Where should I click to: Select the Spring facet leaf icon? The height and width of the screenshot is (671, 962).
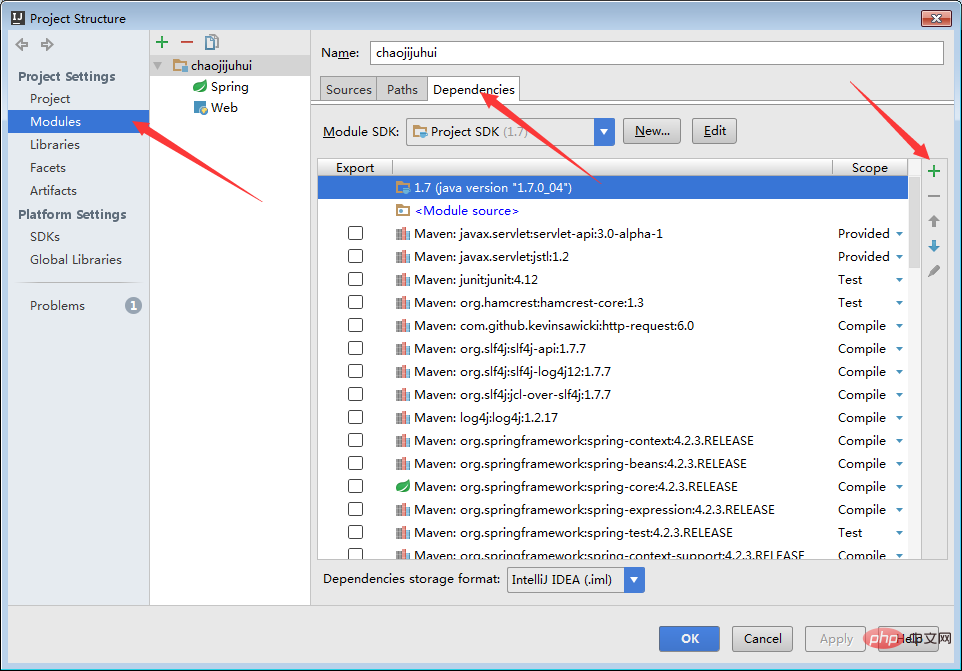[x=200, y=86]
